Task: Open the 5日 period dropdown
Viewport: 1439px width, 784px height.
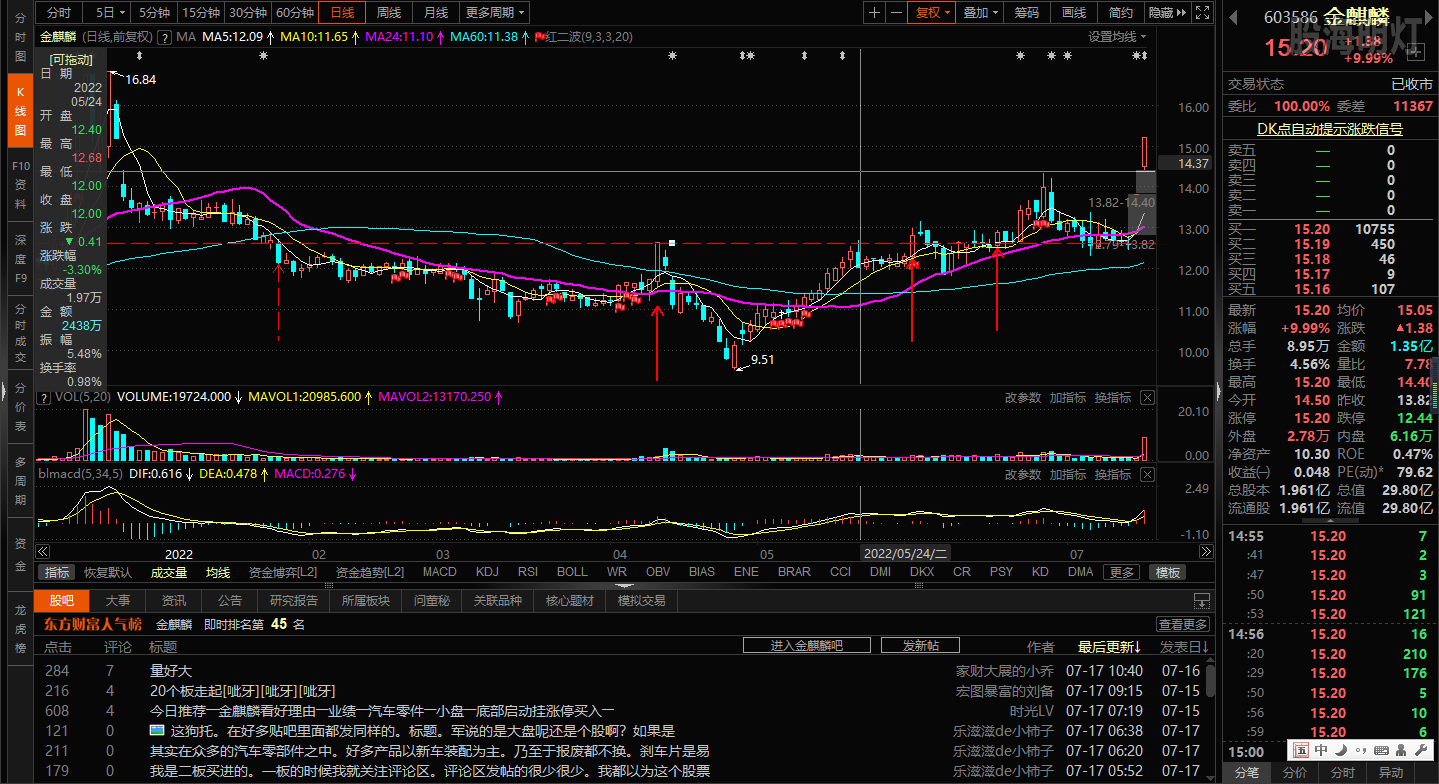Action: point(109,12)
